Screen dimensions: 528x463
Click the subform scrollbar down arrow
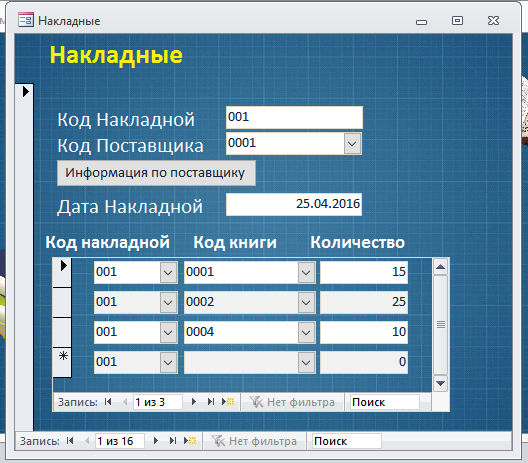point(440,384)
